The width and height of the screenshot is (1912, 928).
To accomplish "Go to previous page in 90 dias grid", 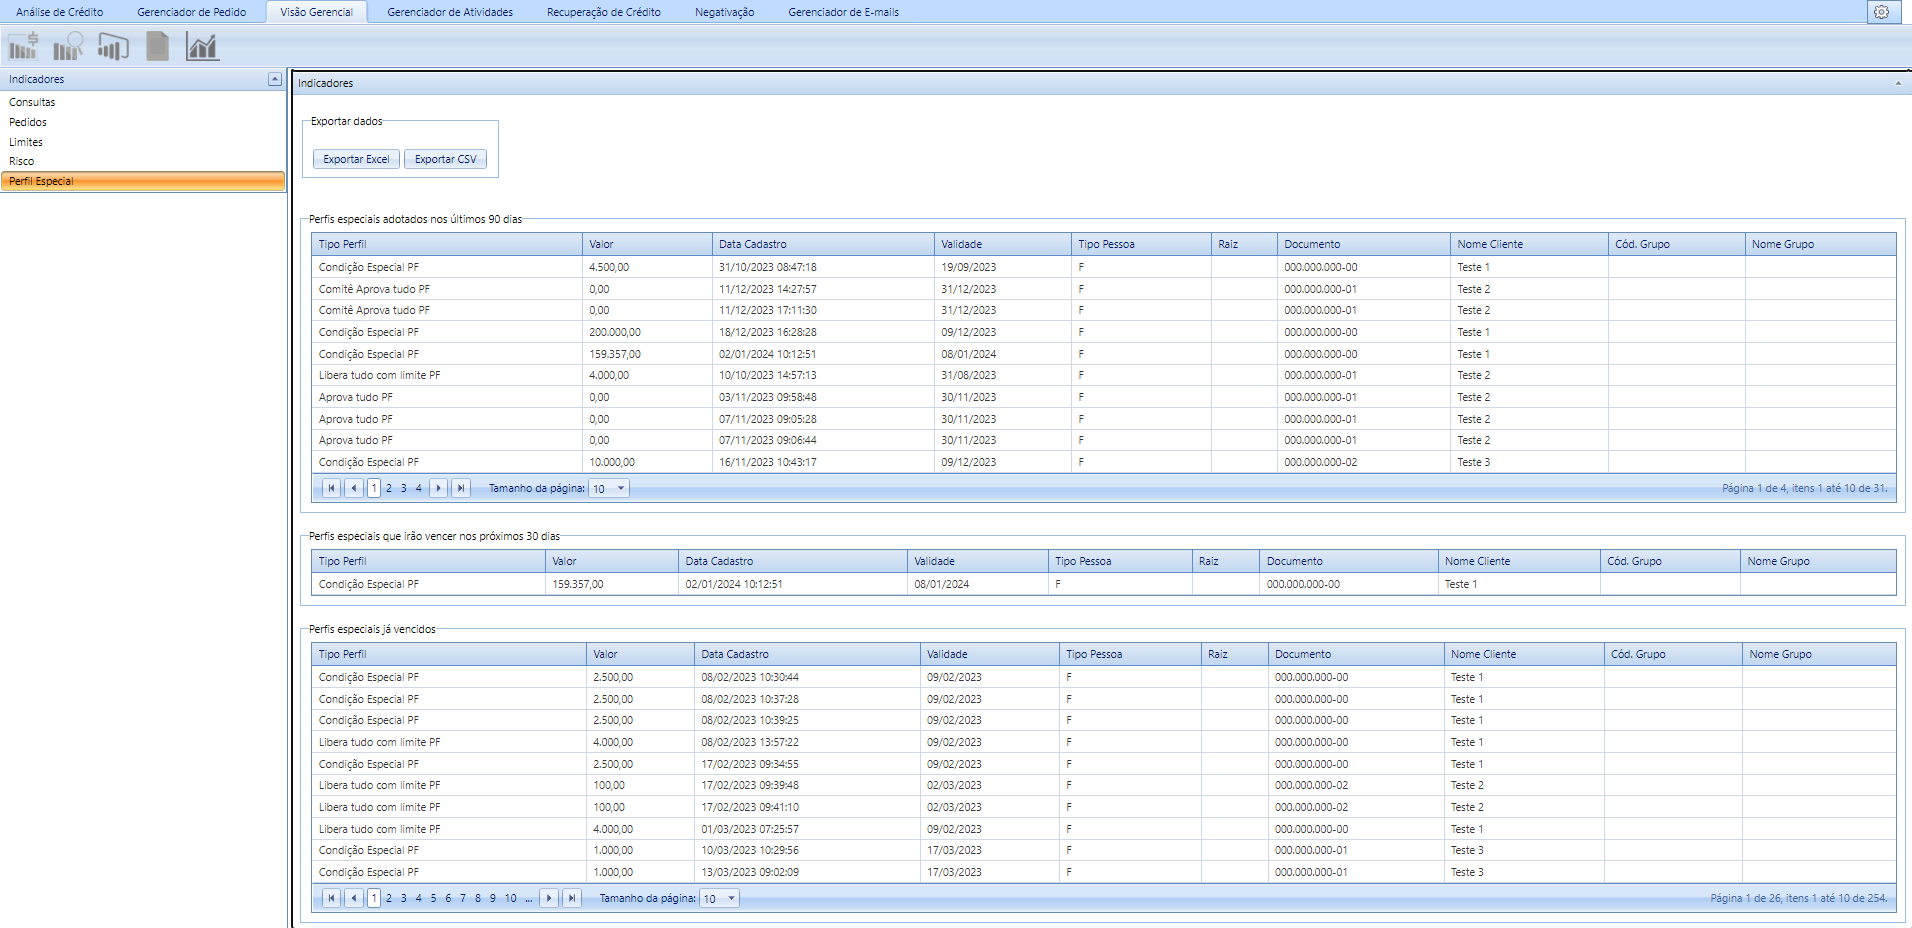I will (354, 488).
